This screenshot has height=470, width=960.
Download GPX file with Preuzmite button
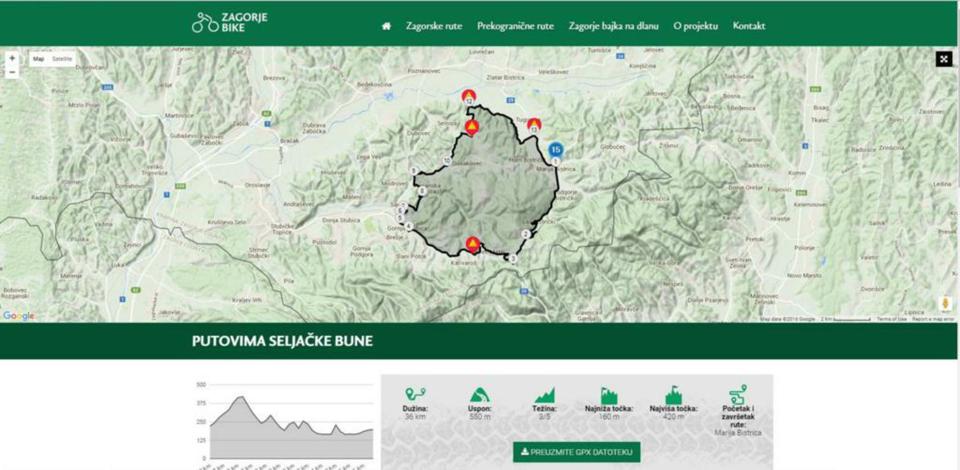coord(576,451)
